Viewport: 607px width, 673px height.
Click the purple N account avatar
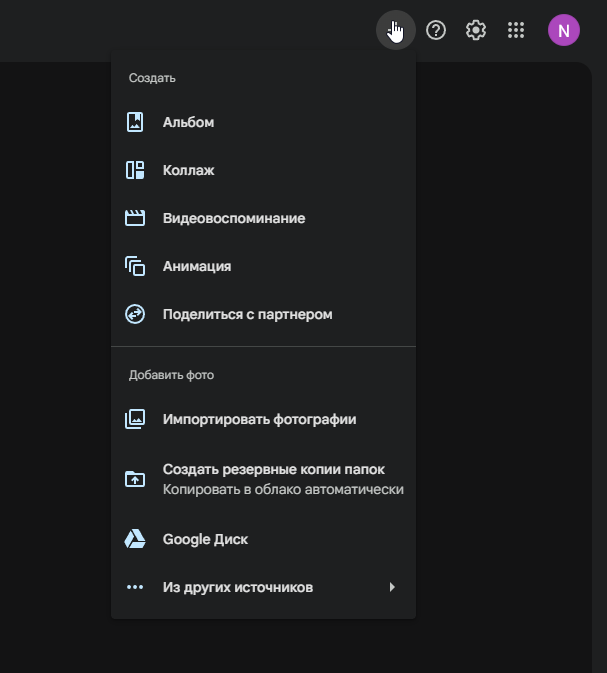[x=564, y=30]
